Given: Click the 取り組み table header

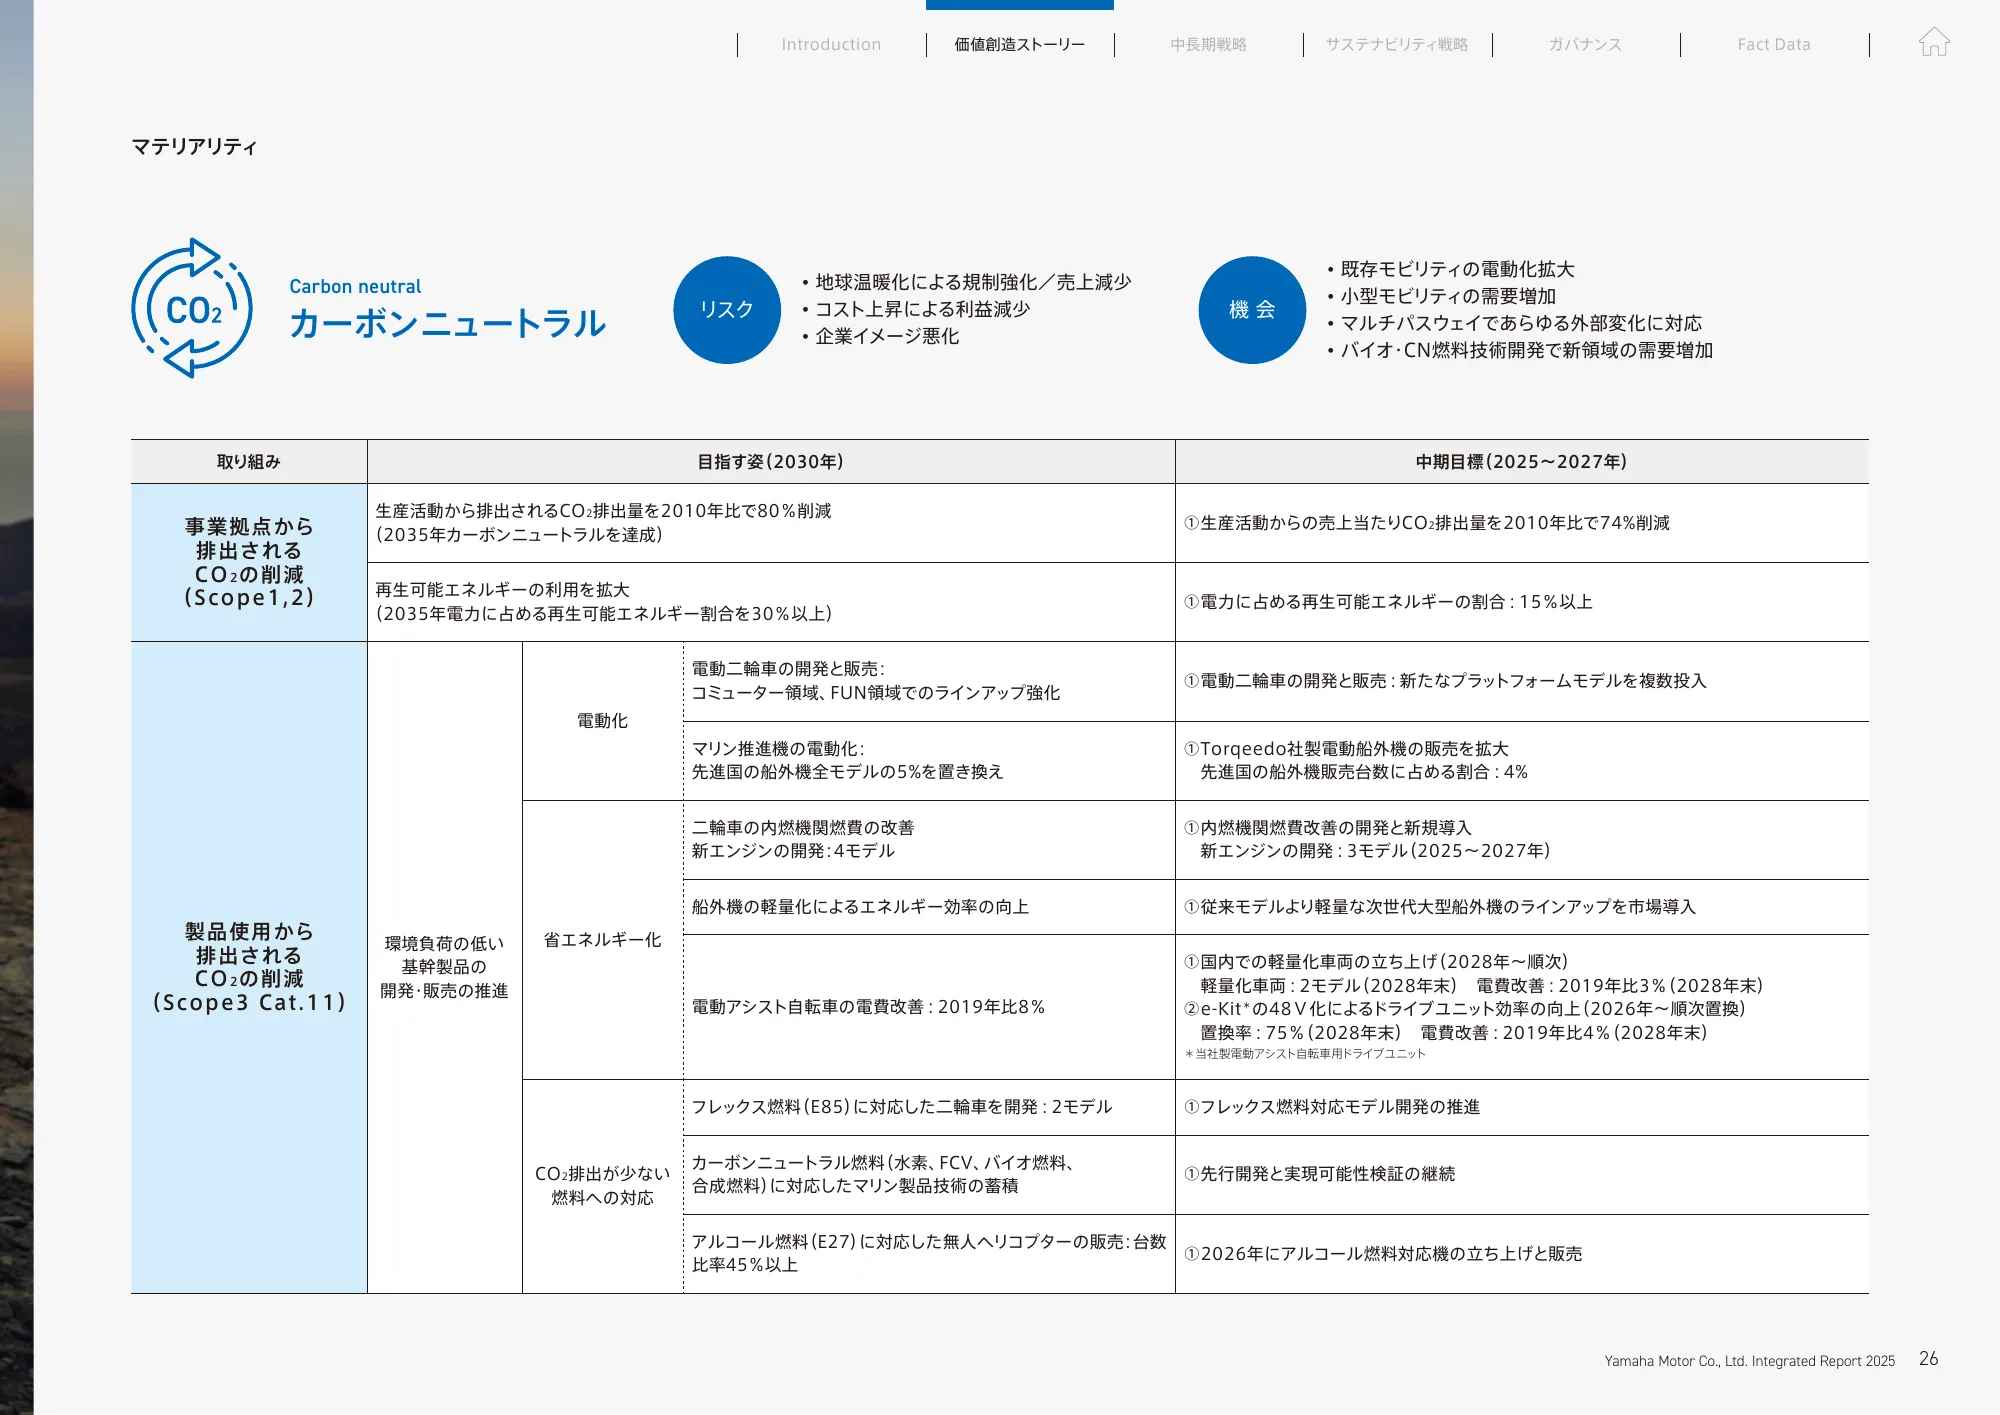Looking at the screenshot, I should point(249,462).
